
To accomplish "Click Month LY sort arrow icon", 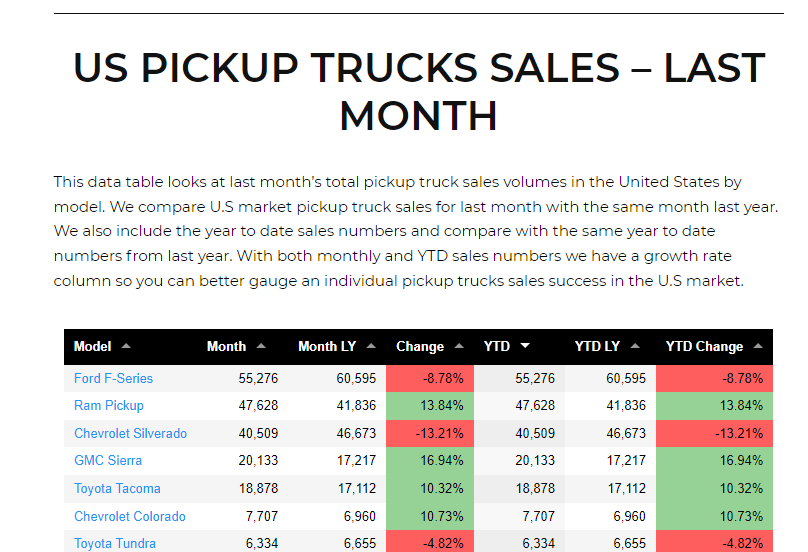I will [371, 346].
